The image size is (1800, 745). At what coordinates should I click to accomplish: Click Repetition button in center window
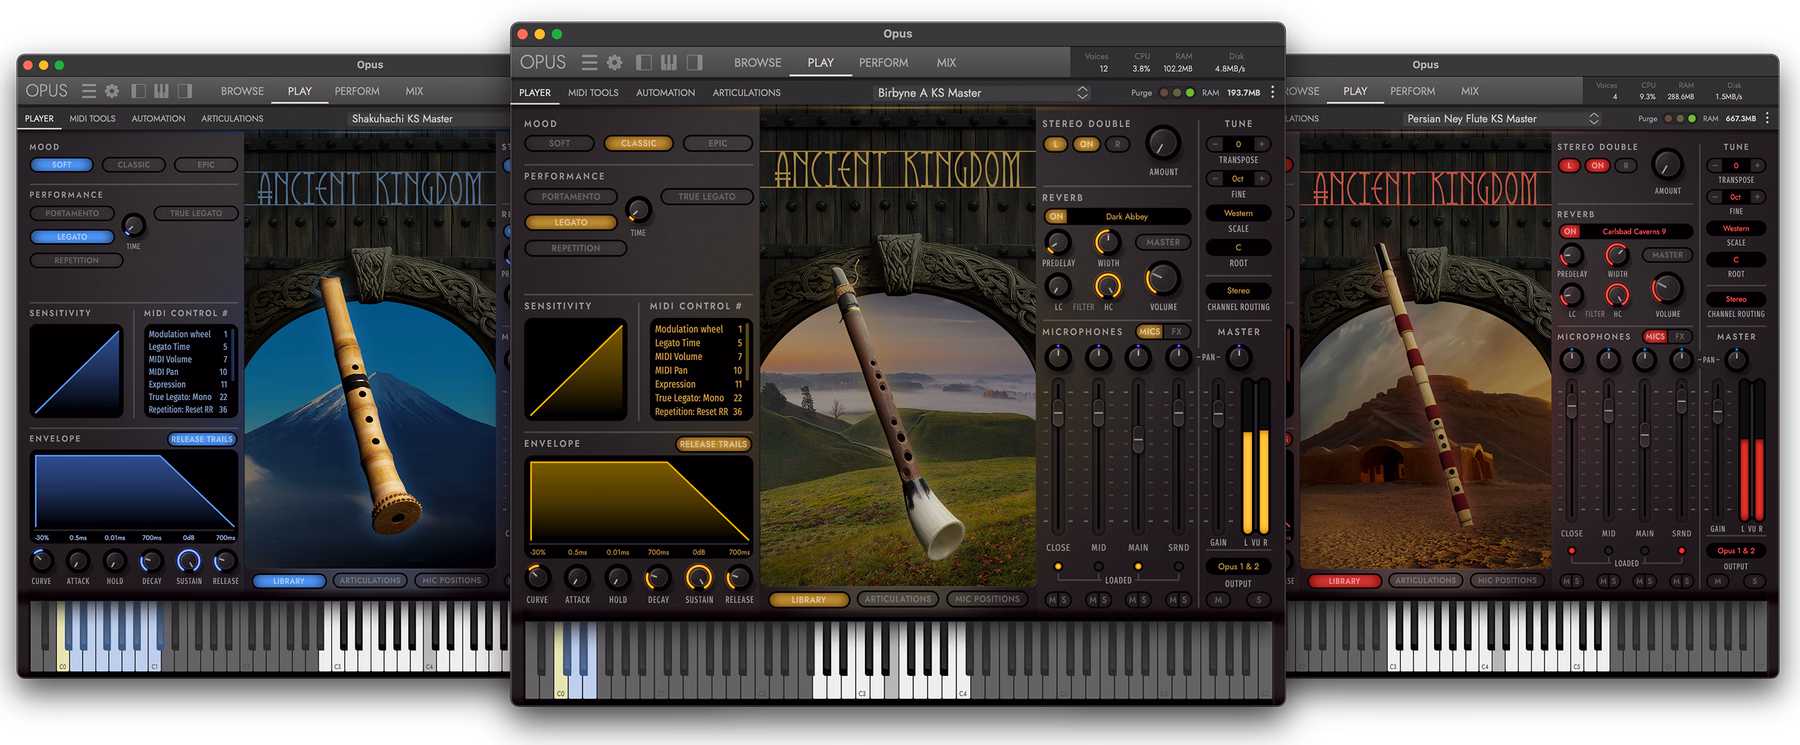click(576, 248)
